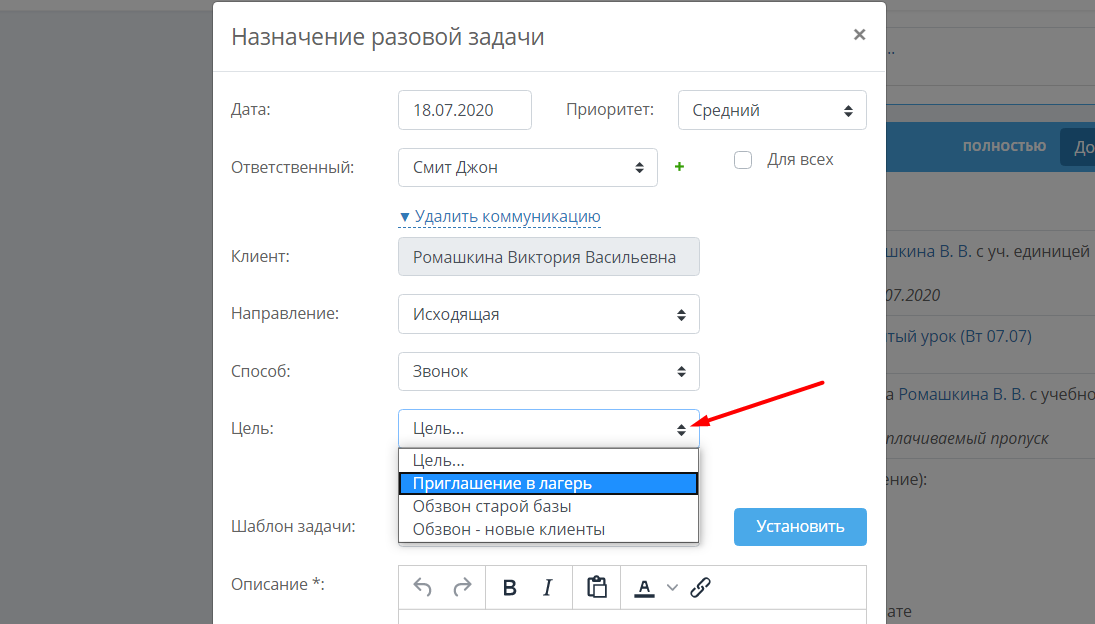
Task: Select option Приглашение в лагерь
Action: pos(548,483)
